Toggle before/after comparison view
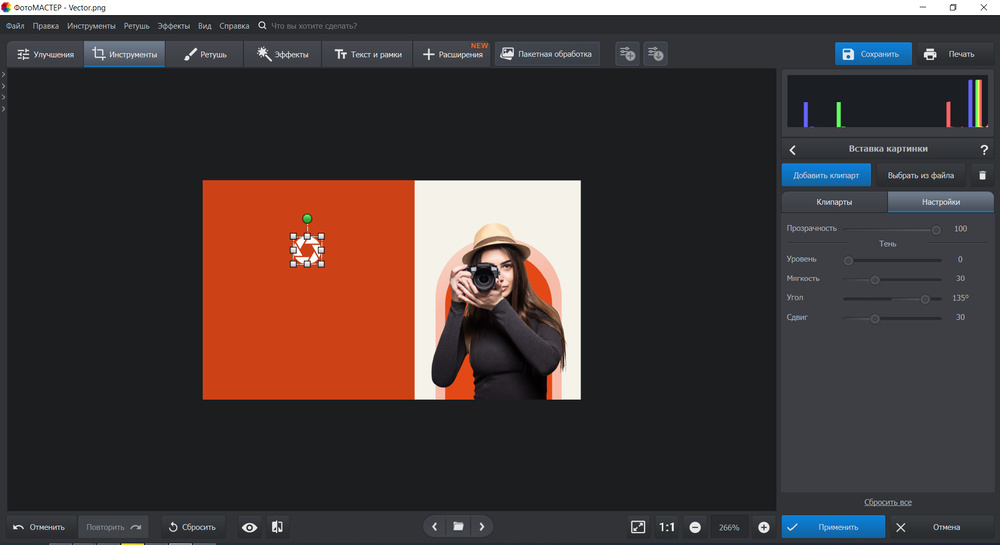Screen dimensions: 1000x545 pos(278,527)
